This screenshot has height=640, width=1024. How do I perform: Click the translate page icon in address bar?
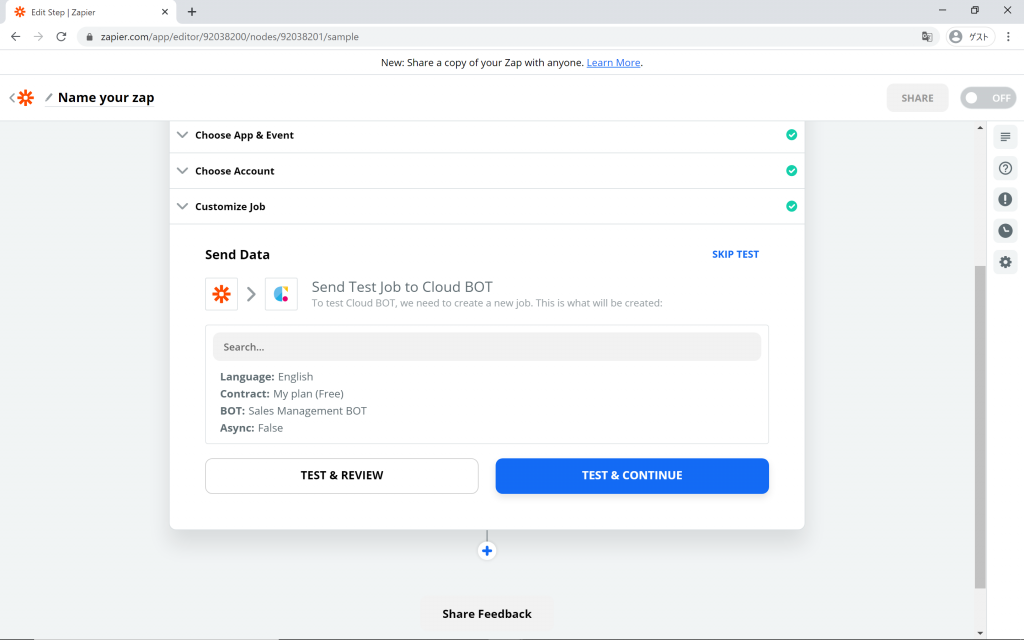(x=927, y=37)
